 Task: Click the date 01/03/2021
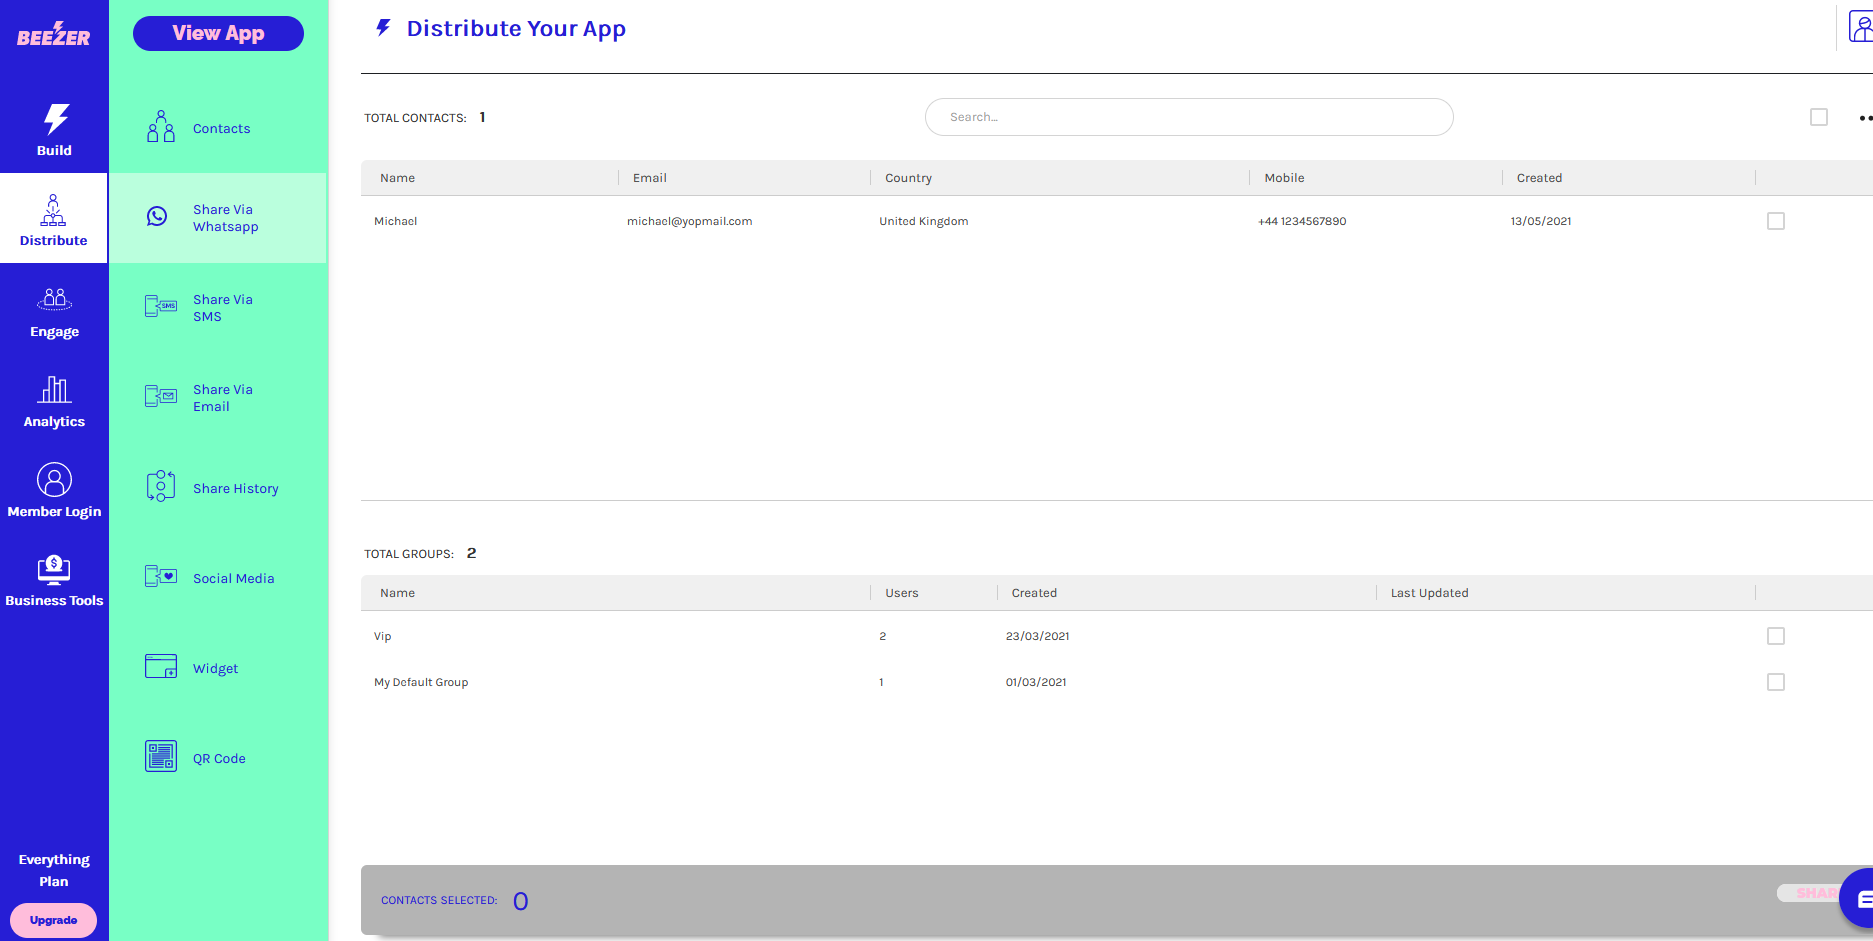(x=1035, y=682)
